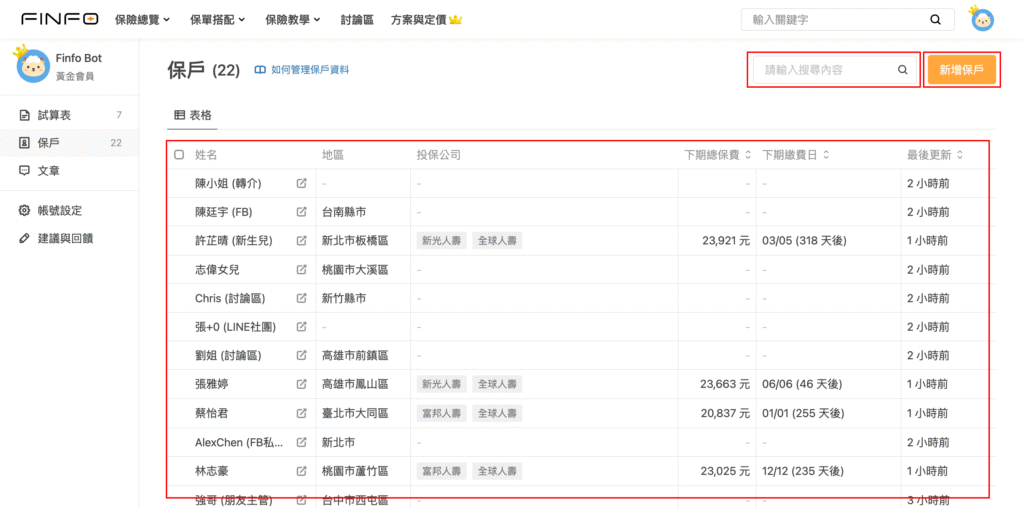Expand the 保險教學 dropdown menu
This screenshot has width=1024, height=509.
[x=292, y=19]
